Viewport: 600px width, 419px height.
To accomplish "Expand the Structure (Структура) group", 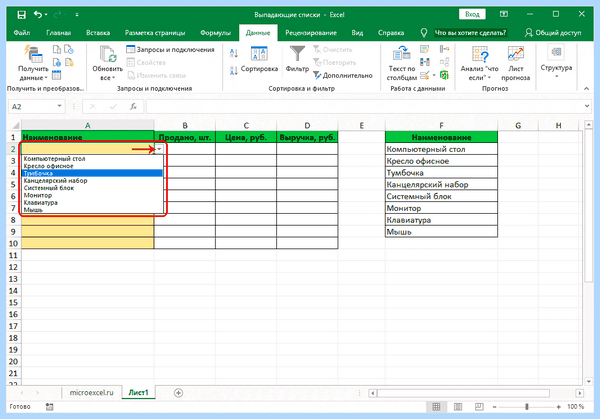I will coord(556,61).
